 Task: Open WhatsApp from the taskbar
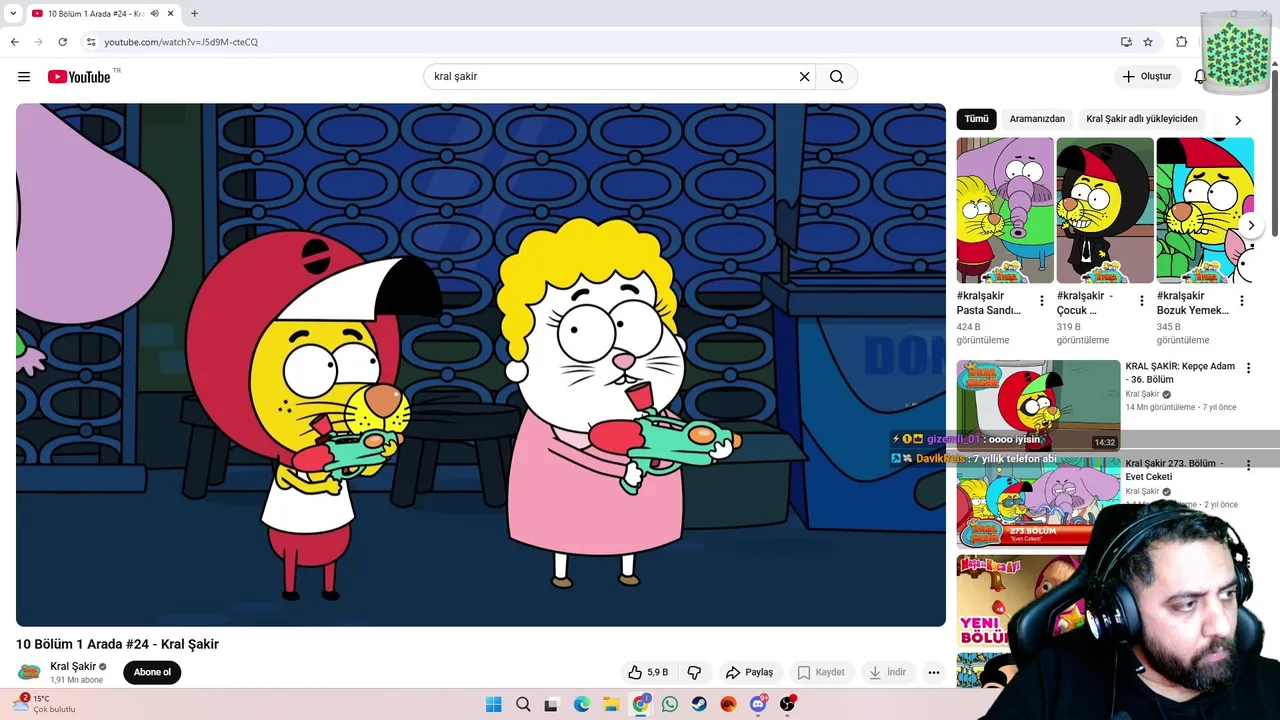670,704
